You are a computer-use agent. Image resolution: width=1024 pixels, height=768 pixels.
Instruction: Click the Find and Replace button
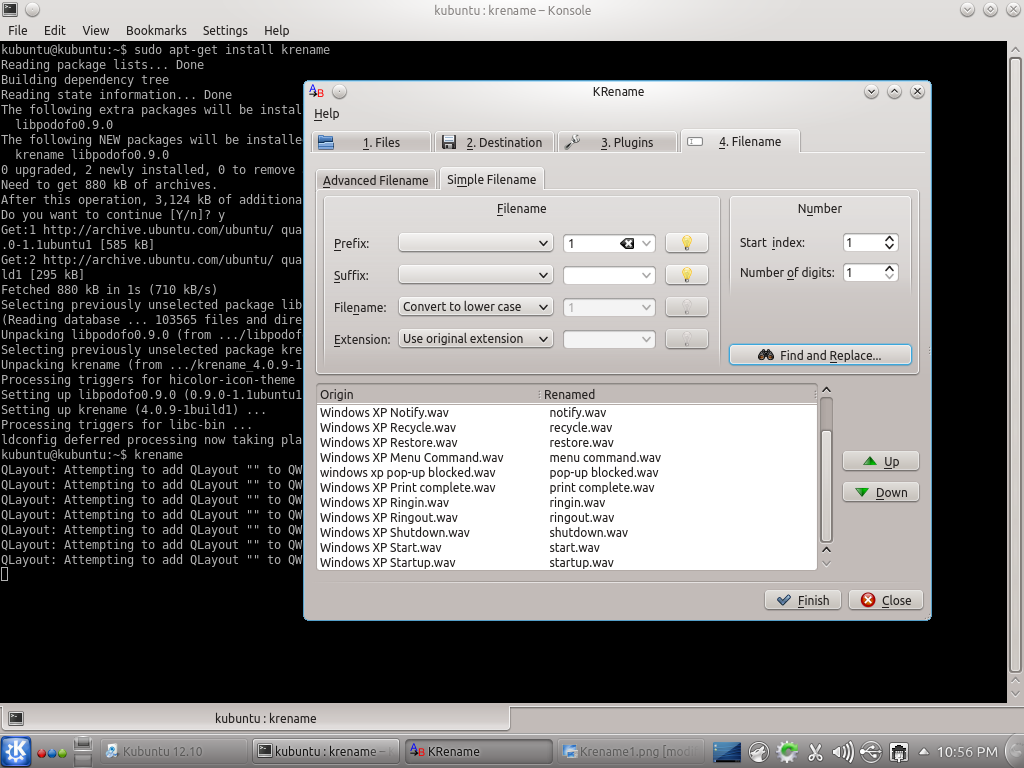click(x=820, y=355)
